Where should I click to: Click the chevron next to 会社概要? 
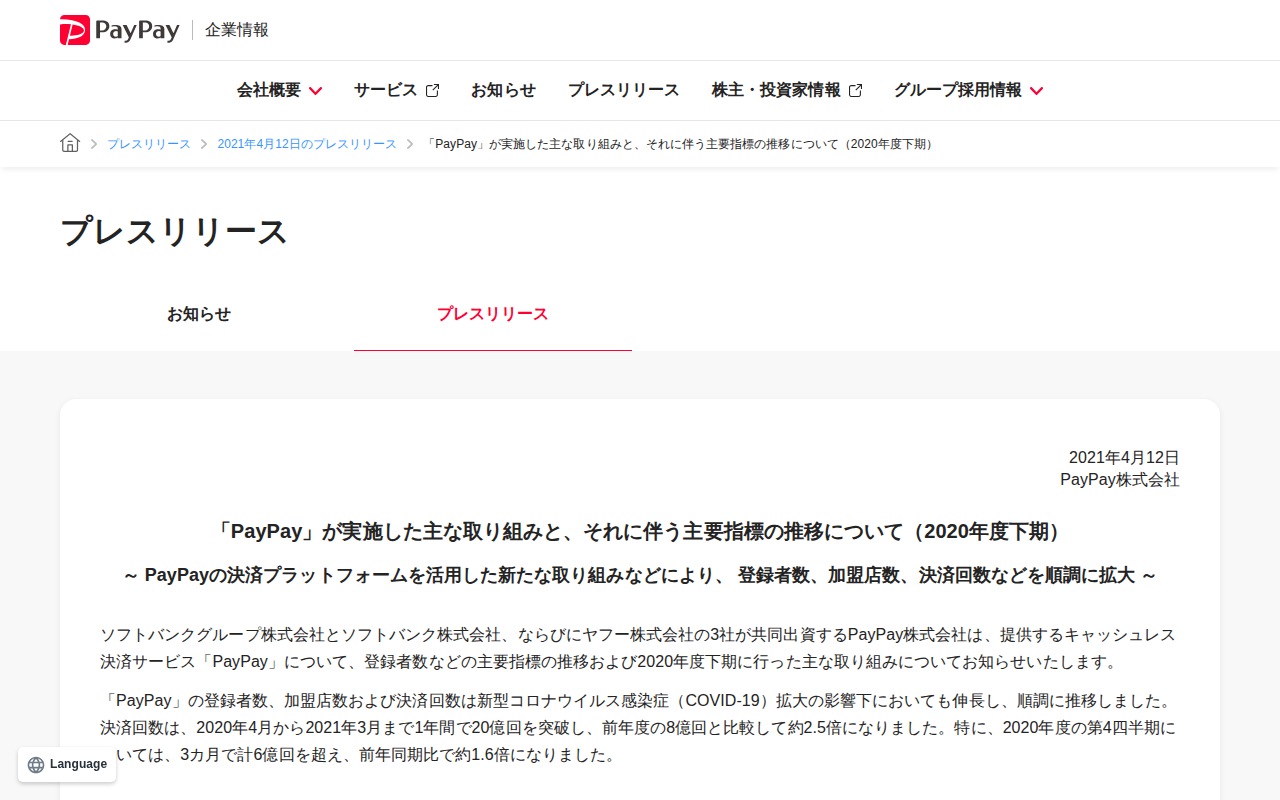click(x=315, y=91)
